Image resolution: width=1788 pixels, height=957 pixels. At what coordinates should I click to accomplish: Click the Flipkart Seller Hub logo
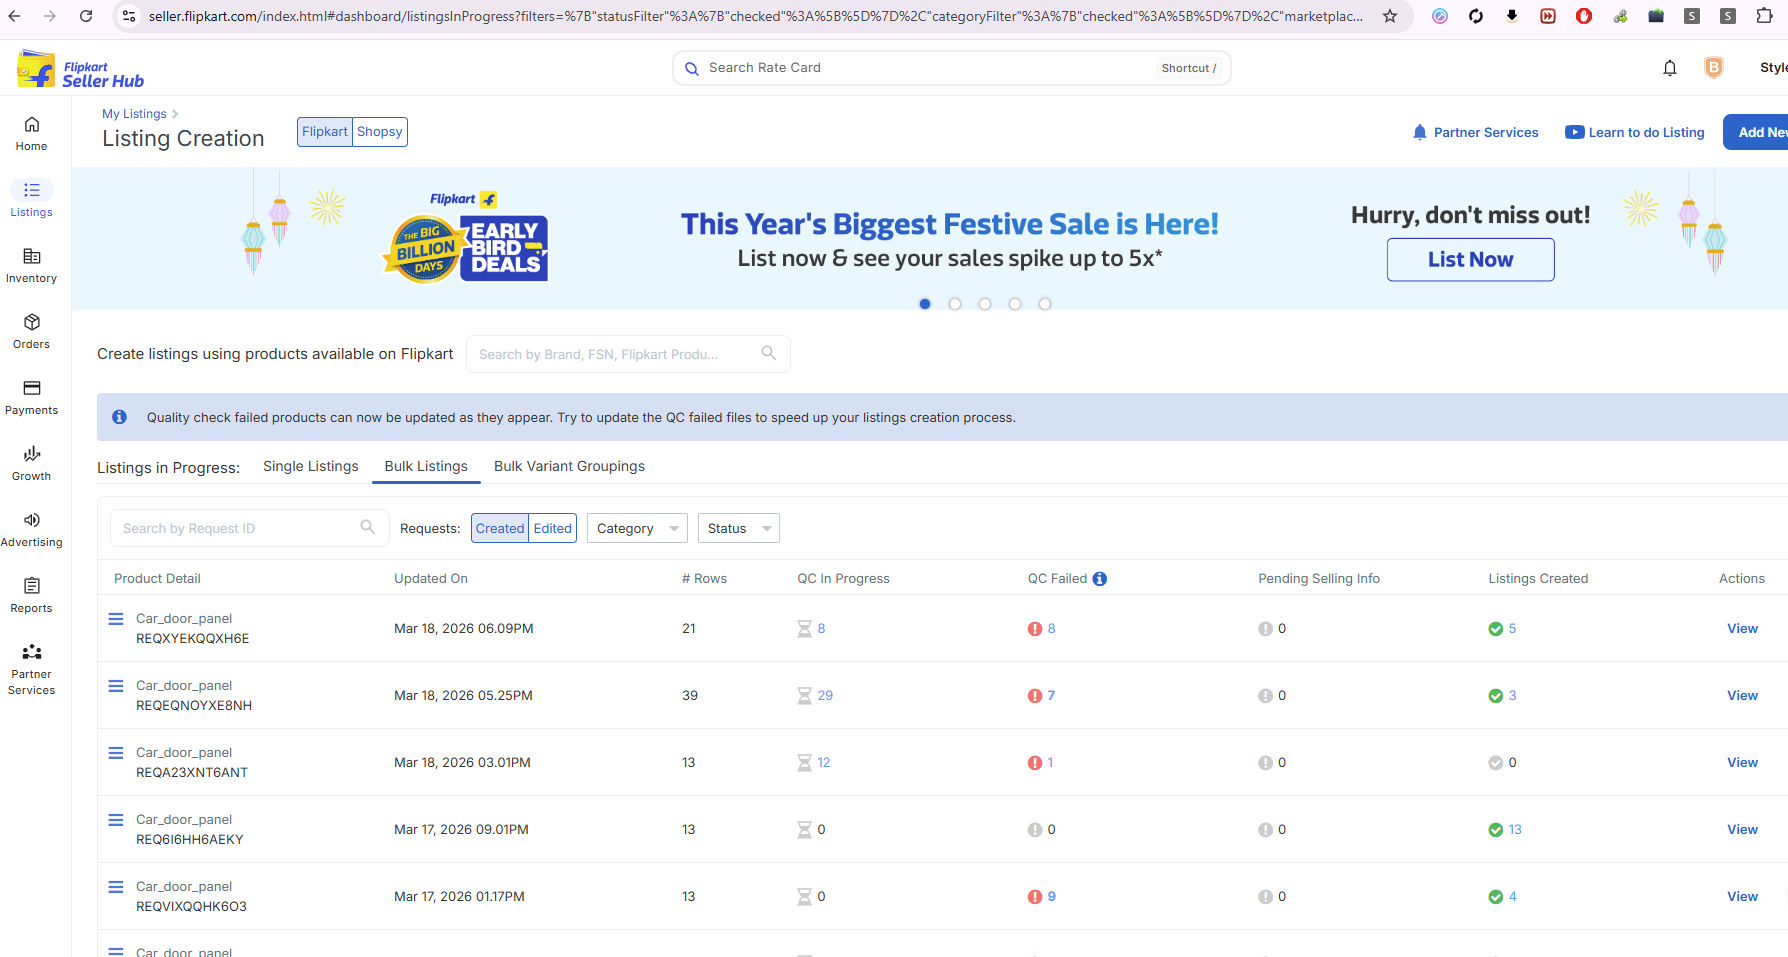click(x=81, y=70)
